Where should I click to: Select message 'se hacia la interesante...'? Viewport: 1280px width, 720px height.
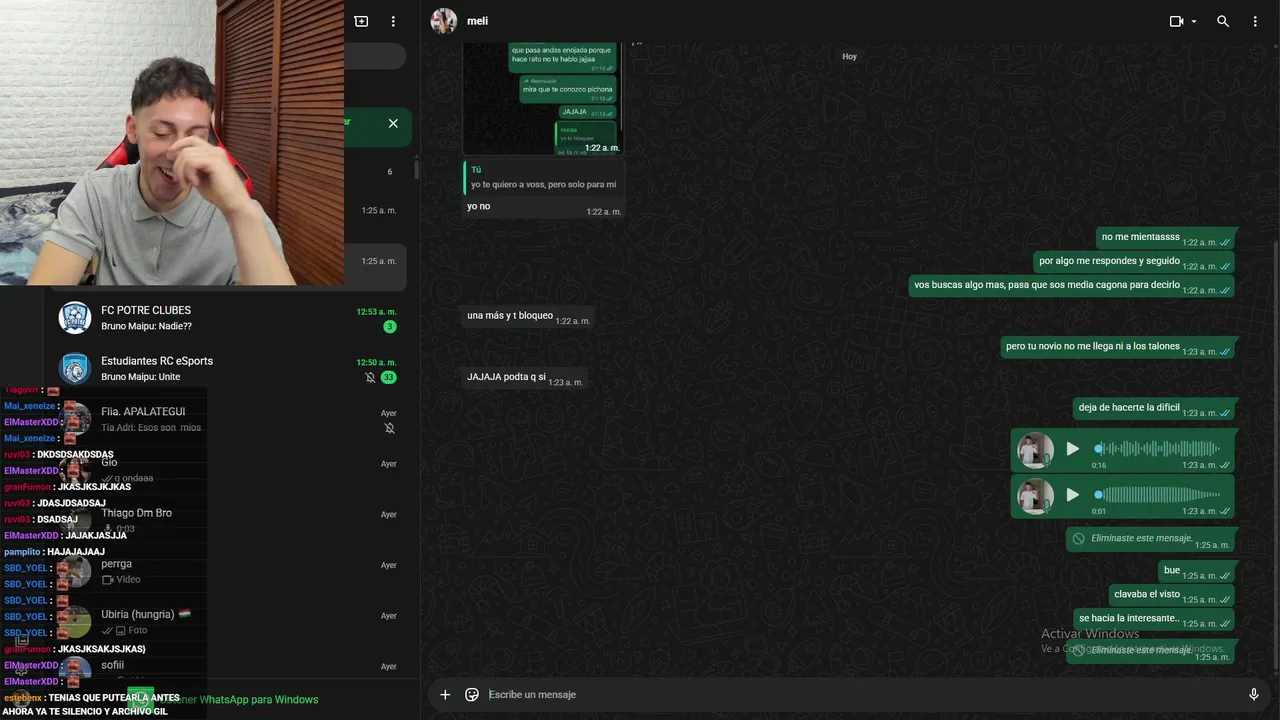(x=1154, y=619)
